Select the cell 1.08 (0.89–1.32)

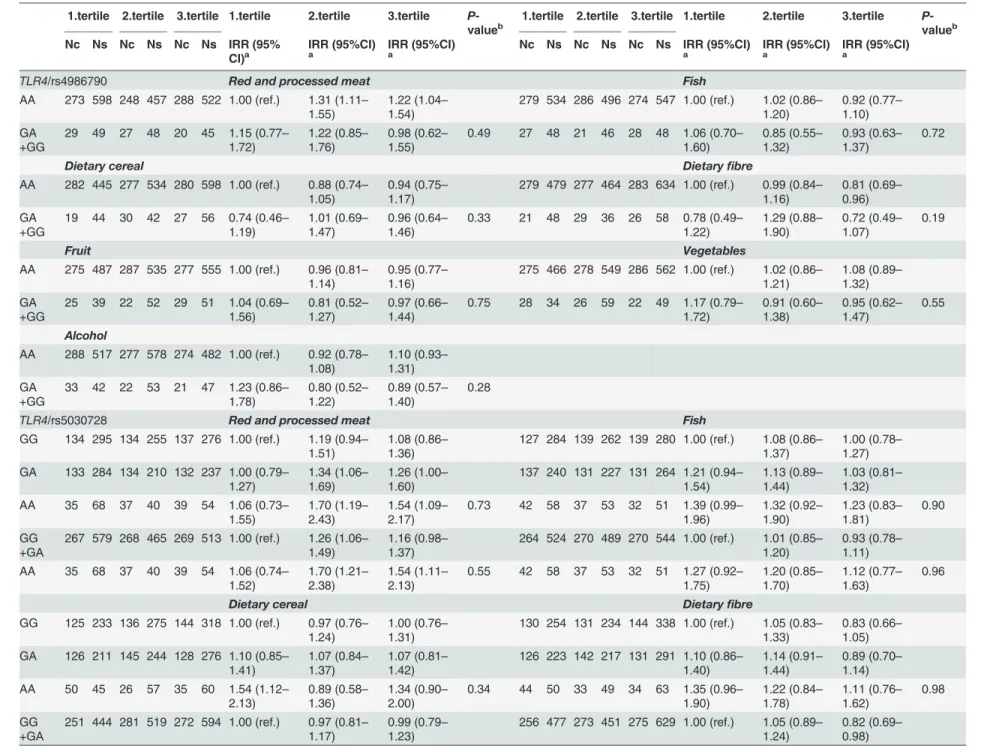pyautogui.click(x=872, y=277)
